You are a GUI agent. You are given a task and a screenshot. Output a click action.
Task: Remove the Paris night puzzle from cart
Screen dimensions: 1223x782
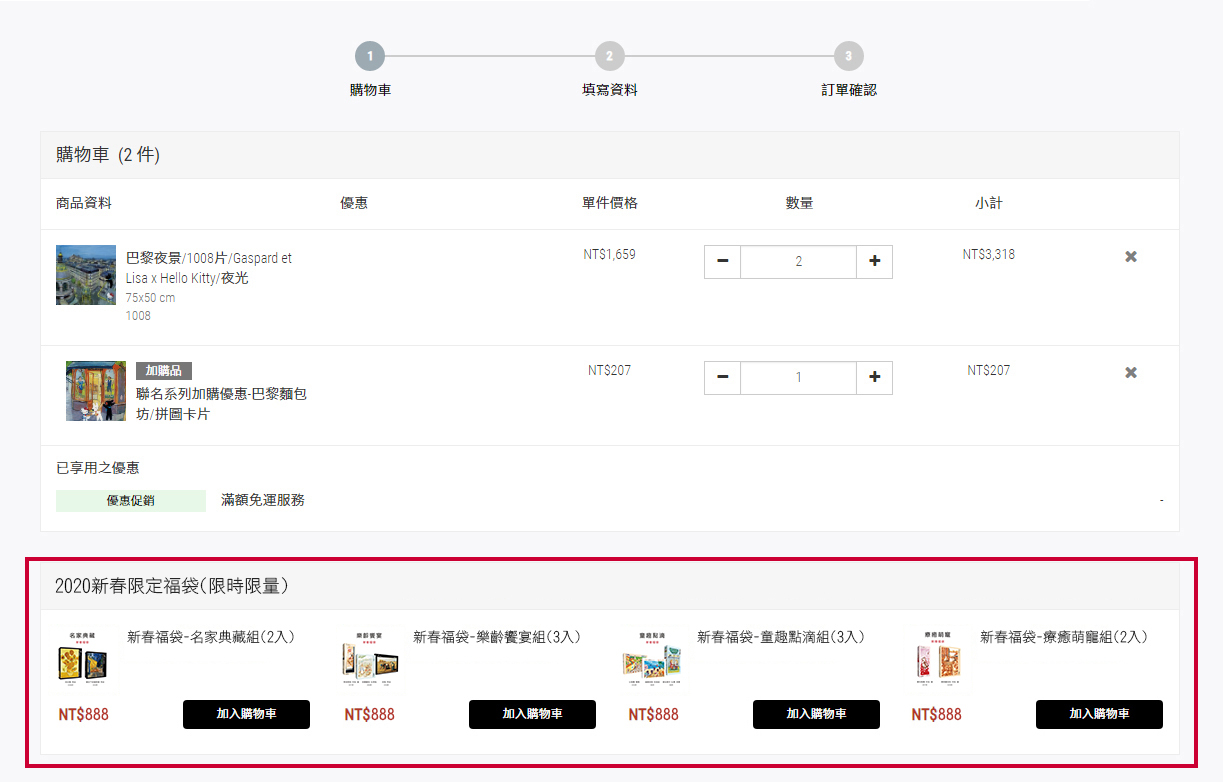tap(1131, 257)
